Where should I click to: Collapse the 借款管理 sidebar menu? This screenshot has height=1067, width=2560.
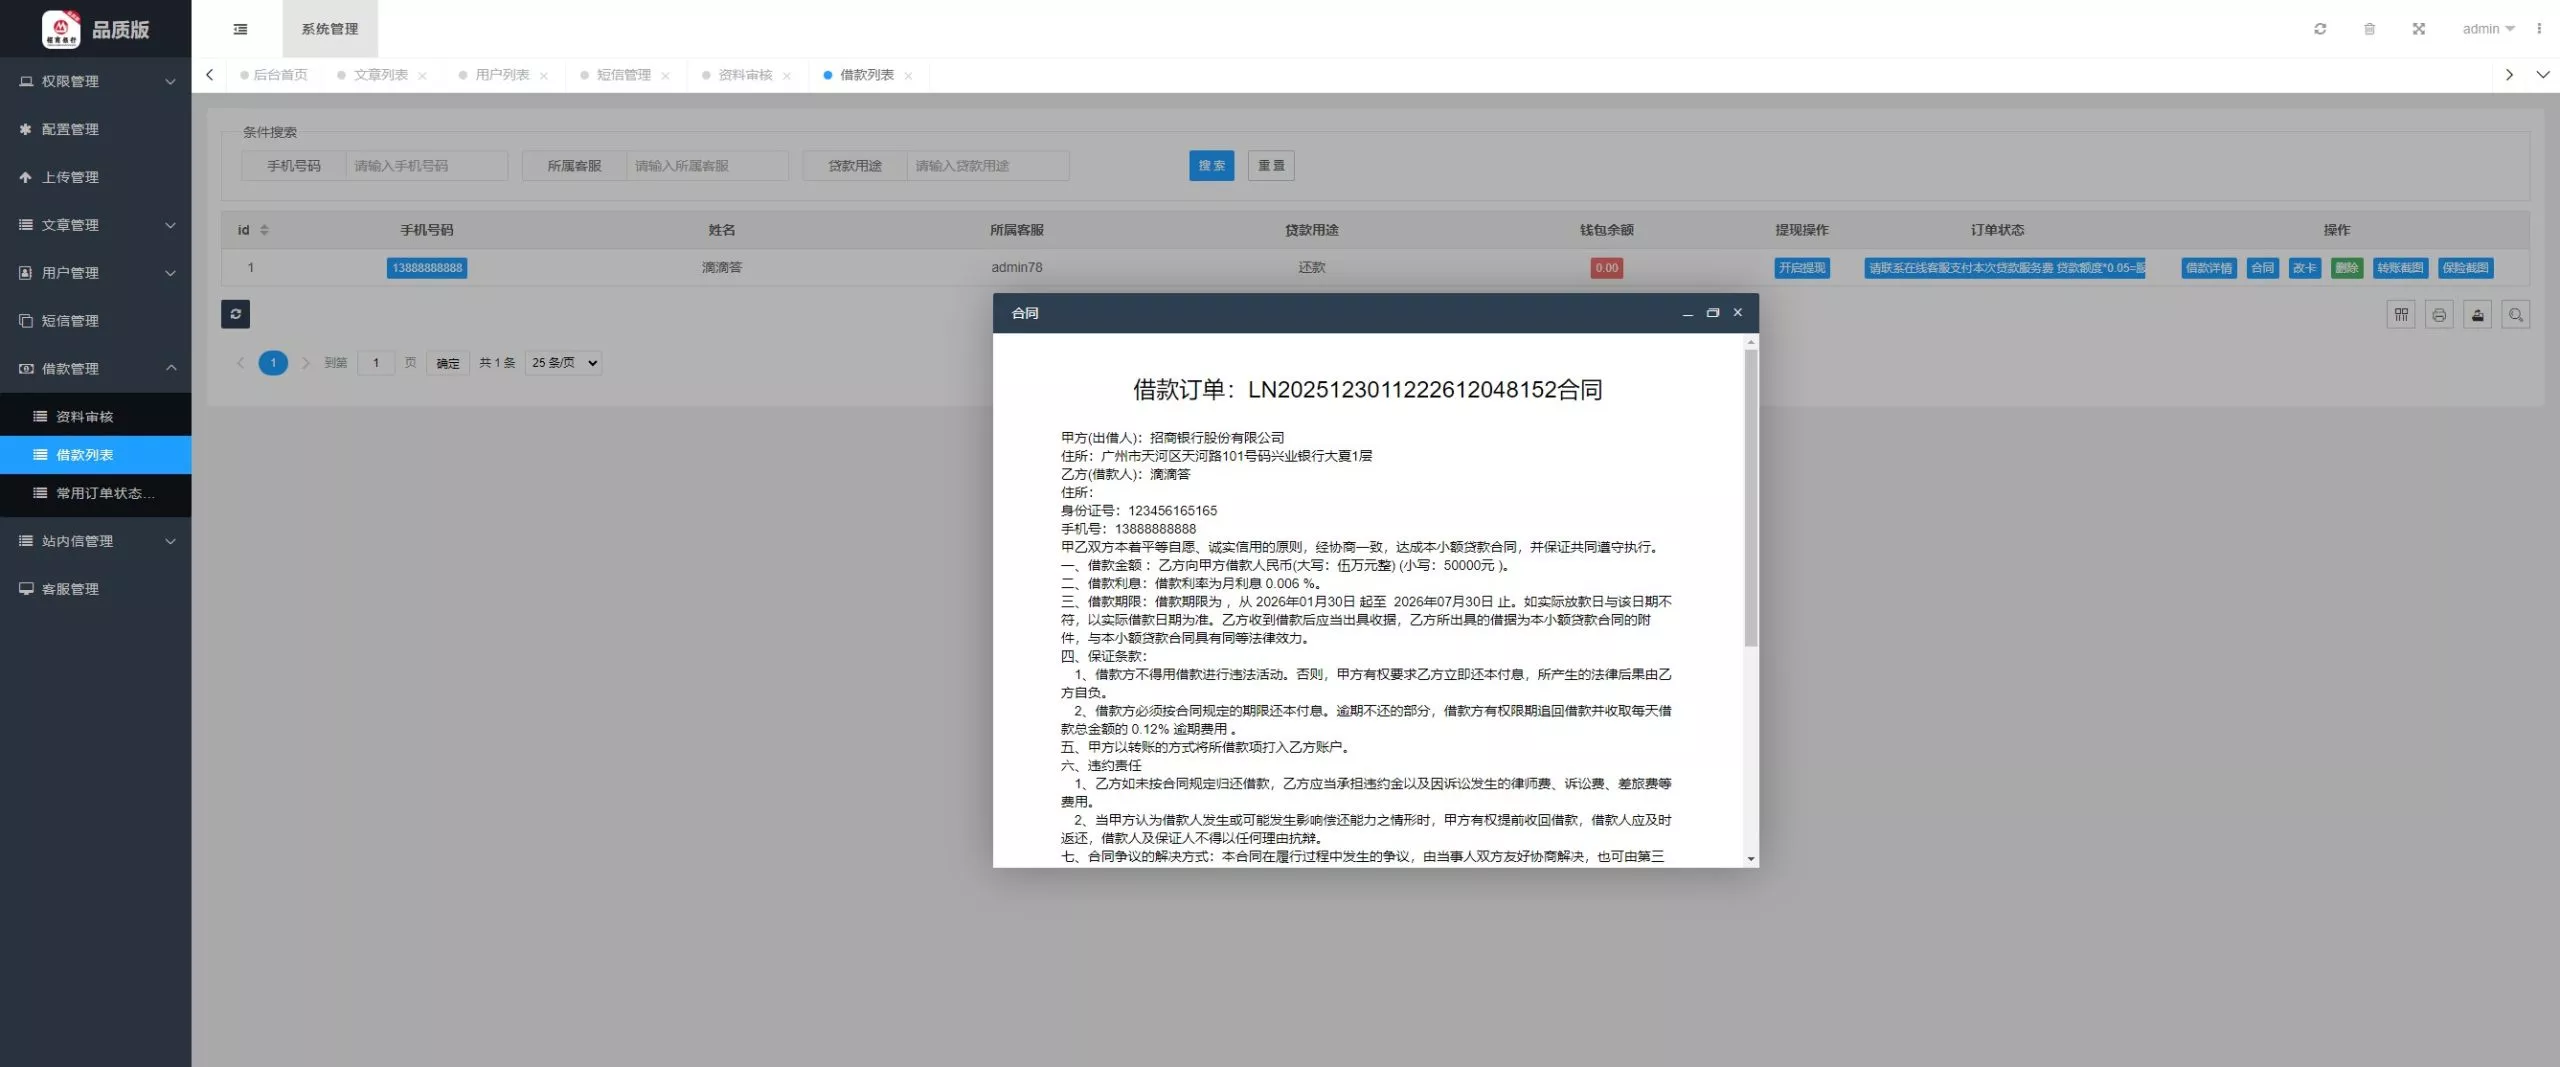(95, 368)
